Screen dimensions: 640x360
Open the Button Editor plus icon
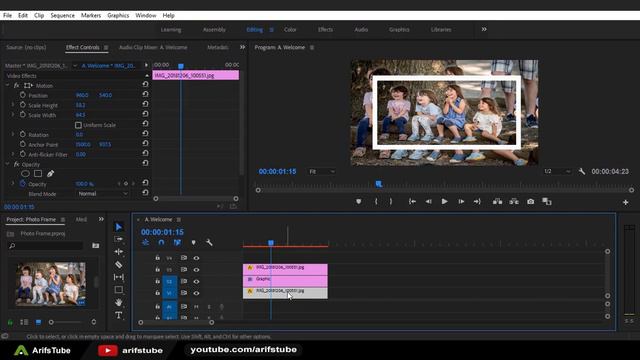click(x=625, y=202)
